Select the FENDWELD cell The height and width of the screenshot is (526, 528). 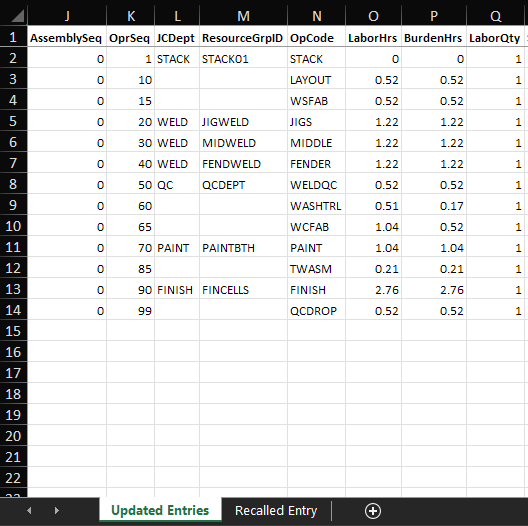pyautogui.click(x=243, y=163)
